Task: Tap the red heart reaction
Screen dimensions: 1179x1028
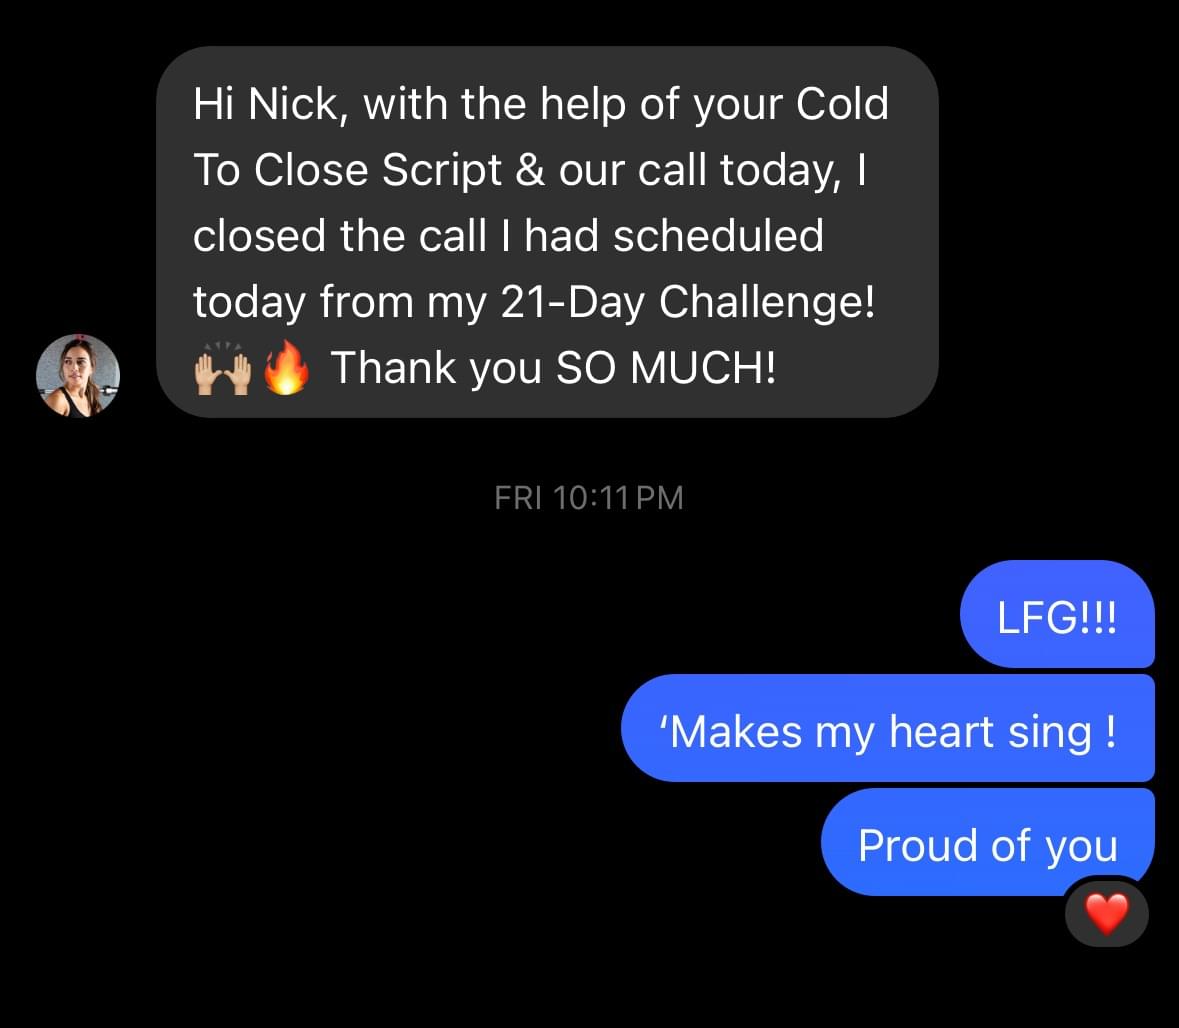Action: (1107, 913)
